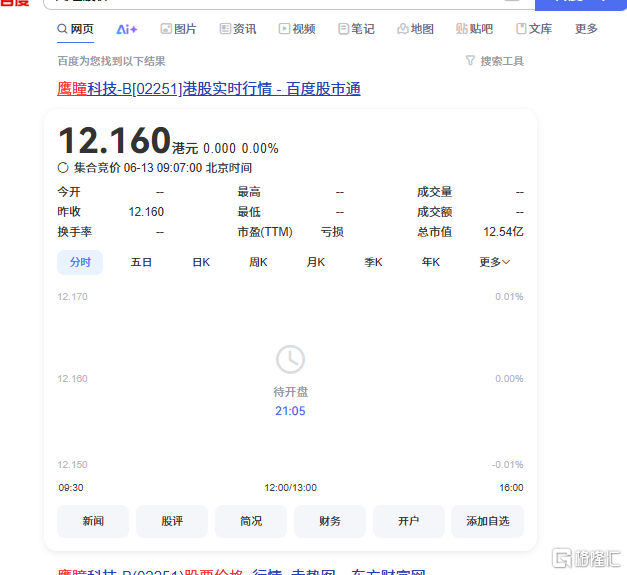This screenshot has width=627, height=575.
Task: Select the 日K chart tab
Action: (x=201, y=262)
